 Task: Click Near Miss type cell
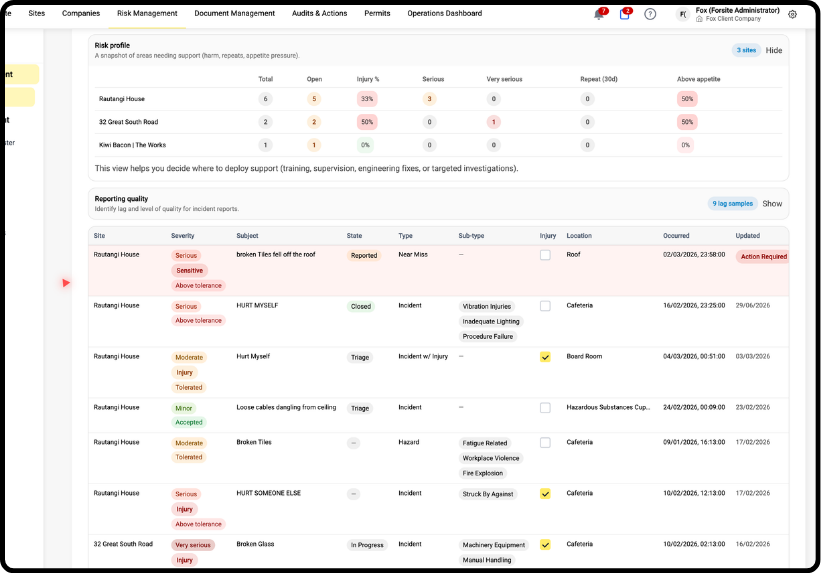413,255
